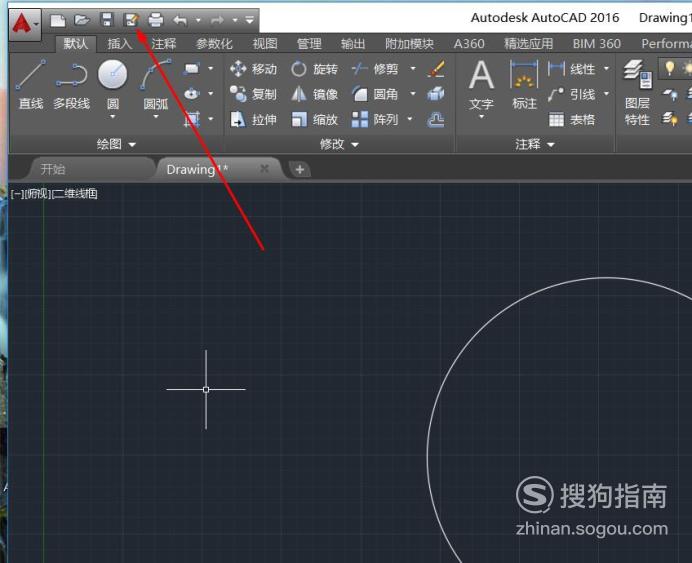Click the explode tool icon
This screenshot has height=563, width=692.
pos(436,94)
